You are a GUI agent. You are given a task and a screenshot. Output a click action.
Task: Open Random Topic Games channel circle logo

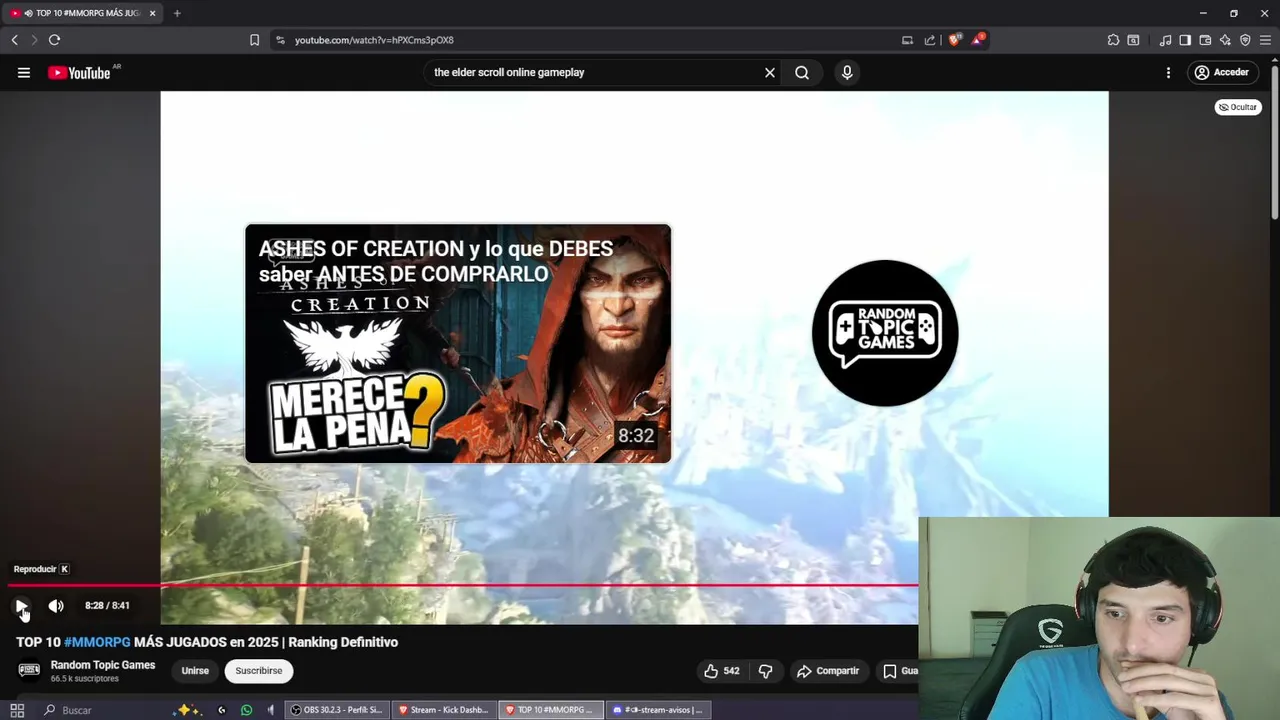[885, 333]
